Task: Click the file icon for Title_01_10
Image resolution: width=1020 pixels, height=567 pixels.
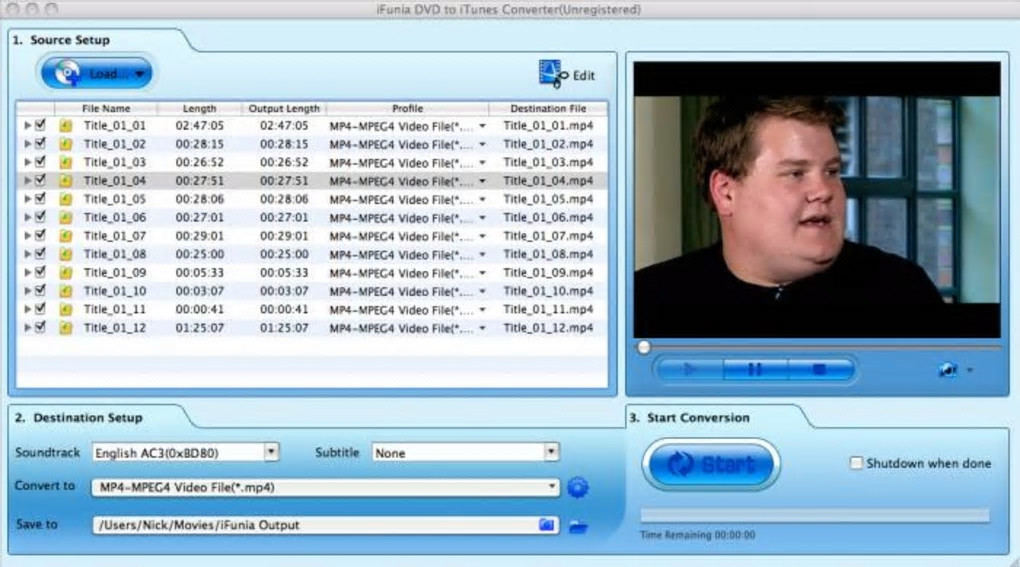Action: tap(66, 291)
